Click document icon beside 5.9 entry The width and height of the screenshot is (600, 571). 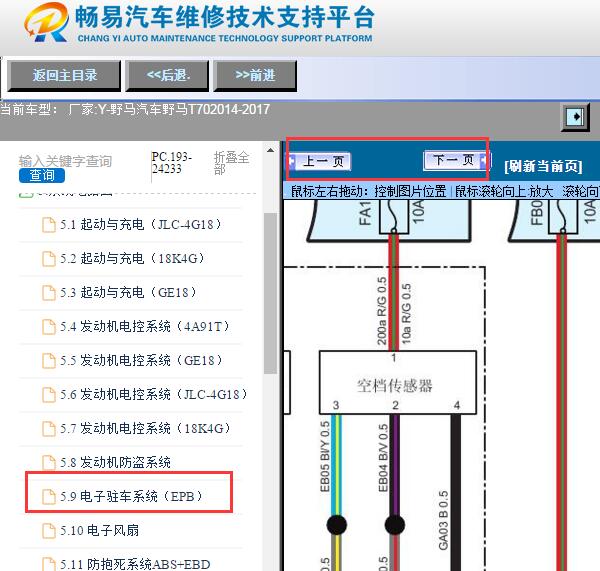point(49,497)
